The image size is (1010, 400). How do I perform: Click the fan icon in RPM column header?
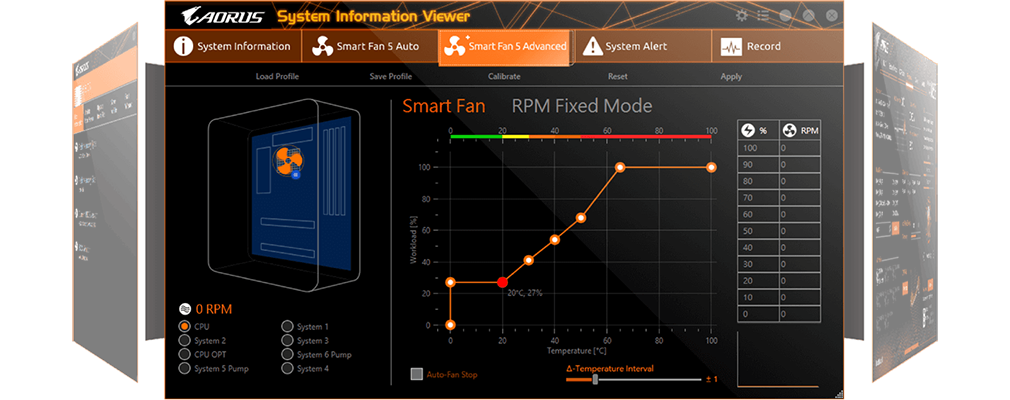click(788, 130)
